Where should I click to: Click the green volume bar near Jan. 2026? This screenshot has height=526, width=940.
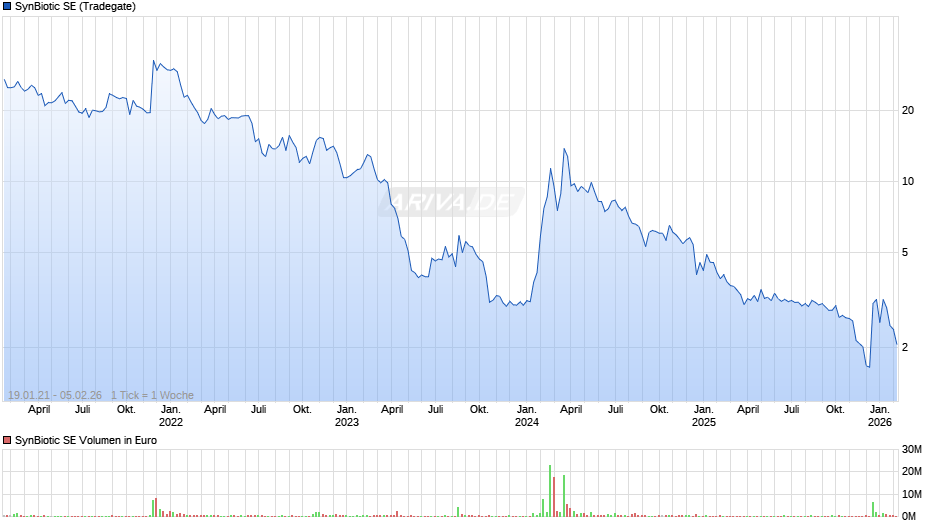pyautogui.click(x=873, y=509)
